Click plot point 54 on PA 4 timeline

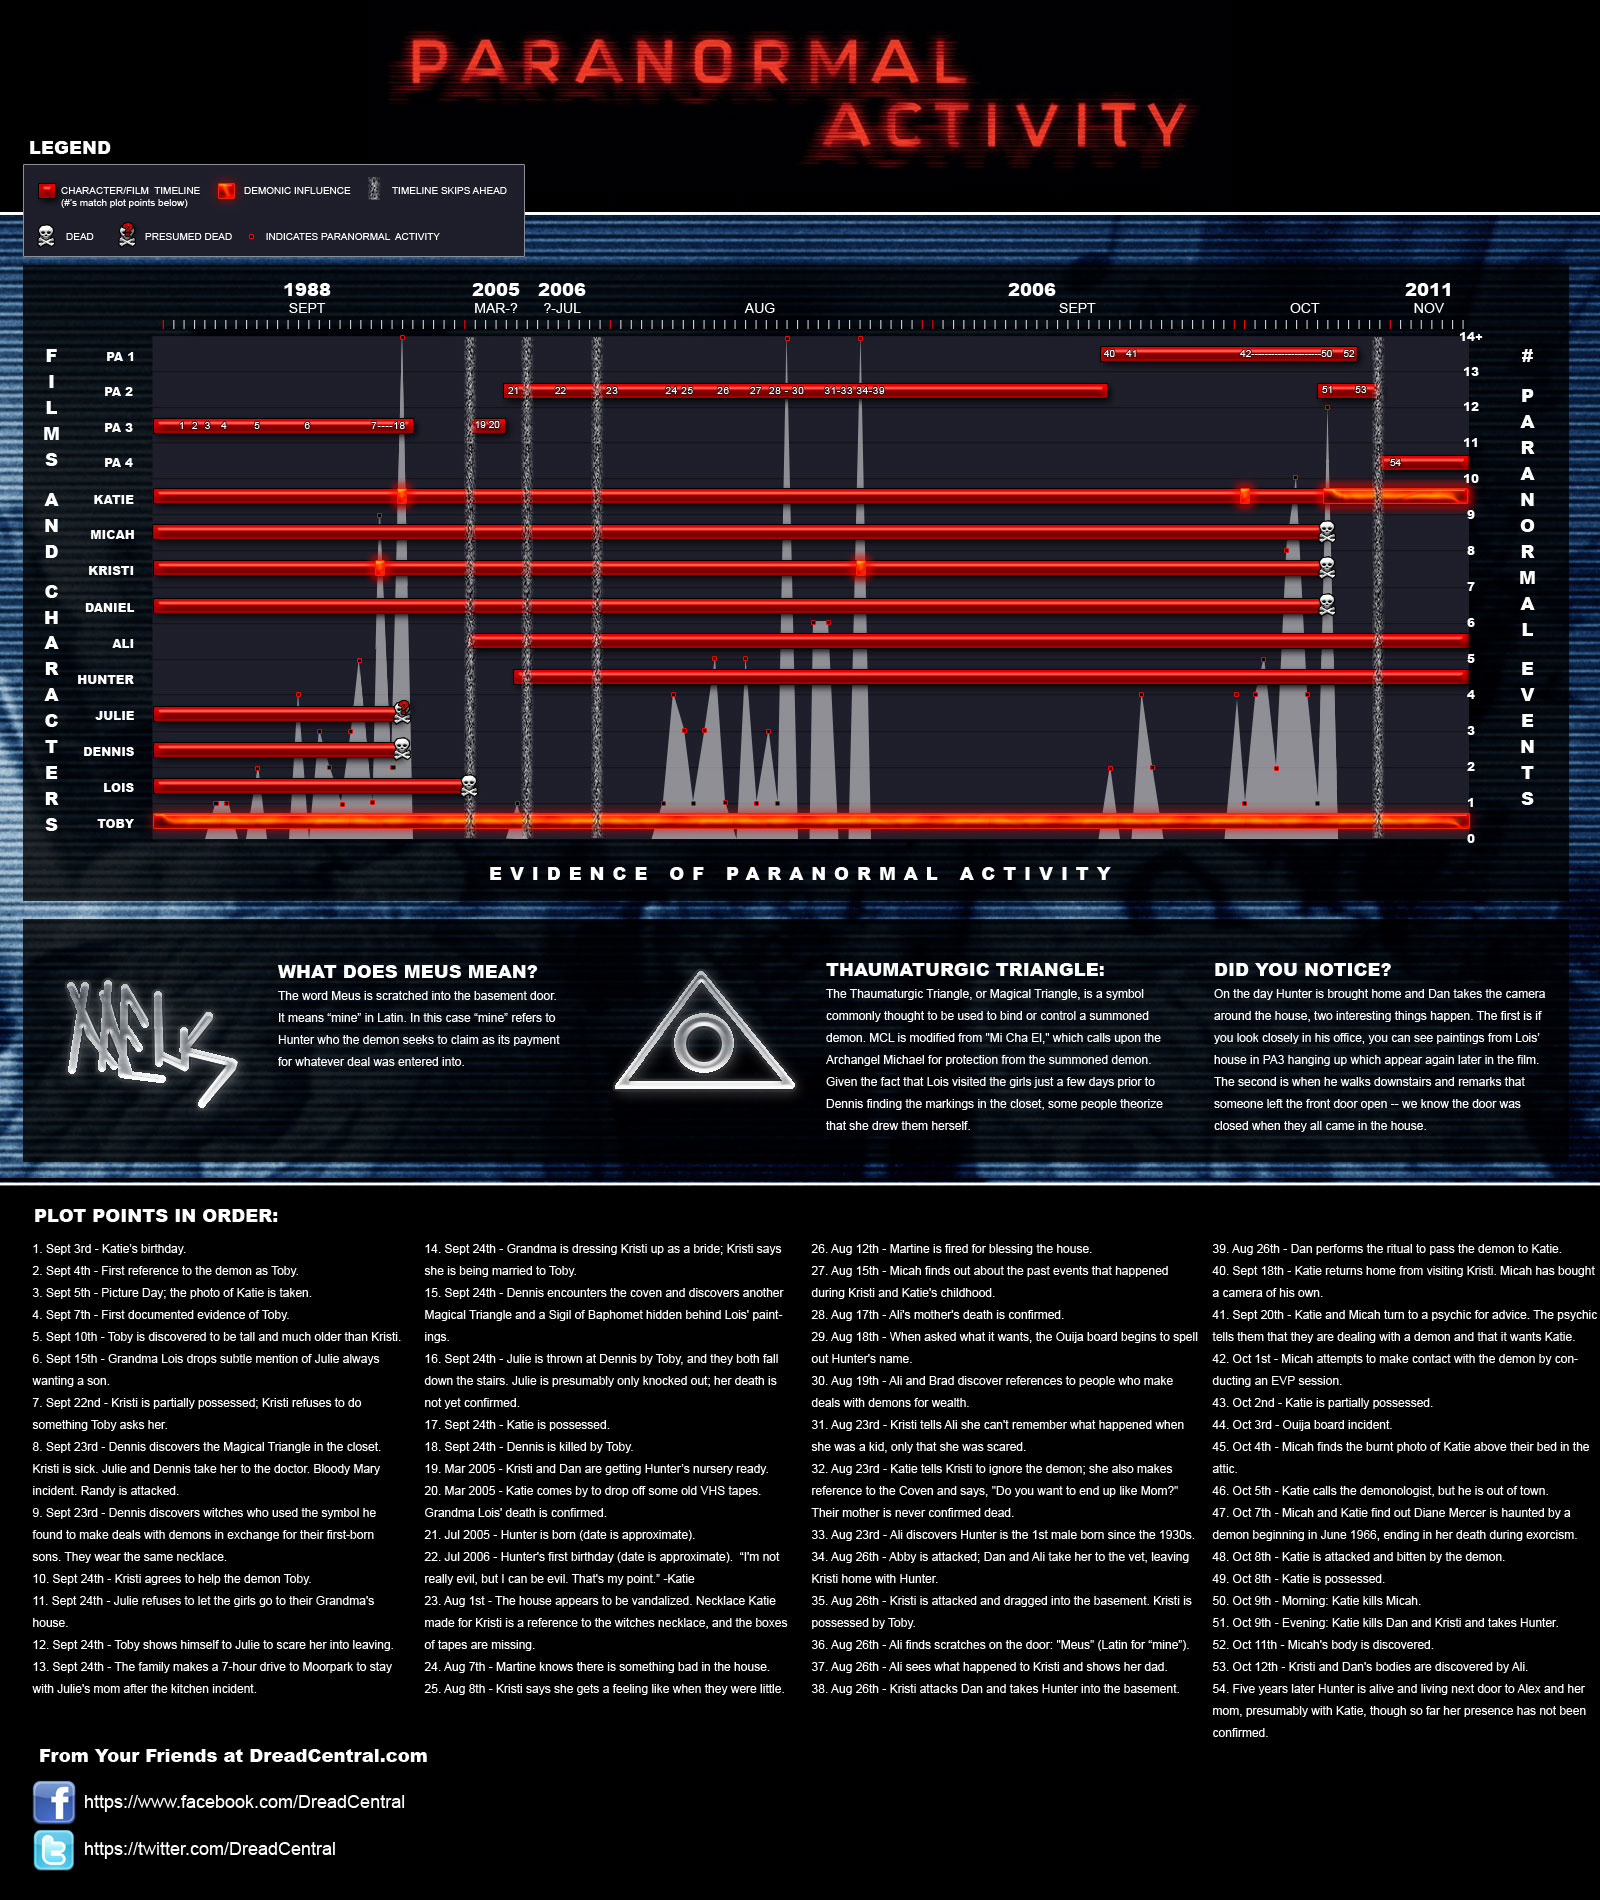(x=1395, y=463)
